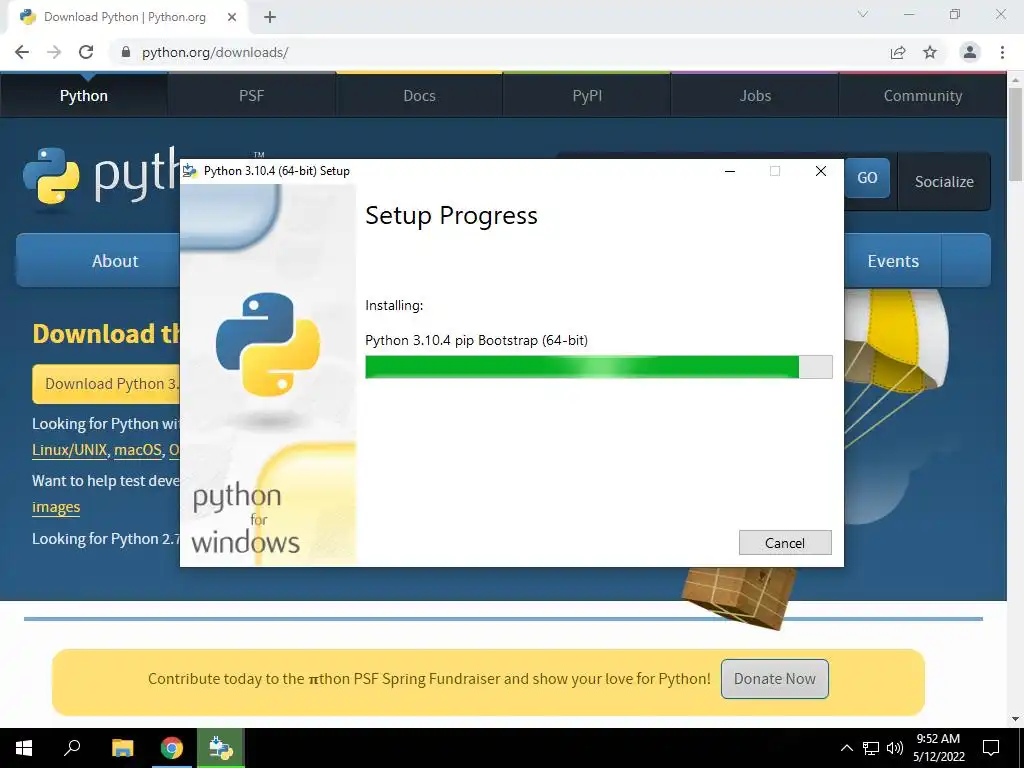
Task: Open File Explorer from the taskbar
Action: click(x=122, y=748)
